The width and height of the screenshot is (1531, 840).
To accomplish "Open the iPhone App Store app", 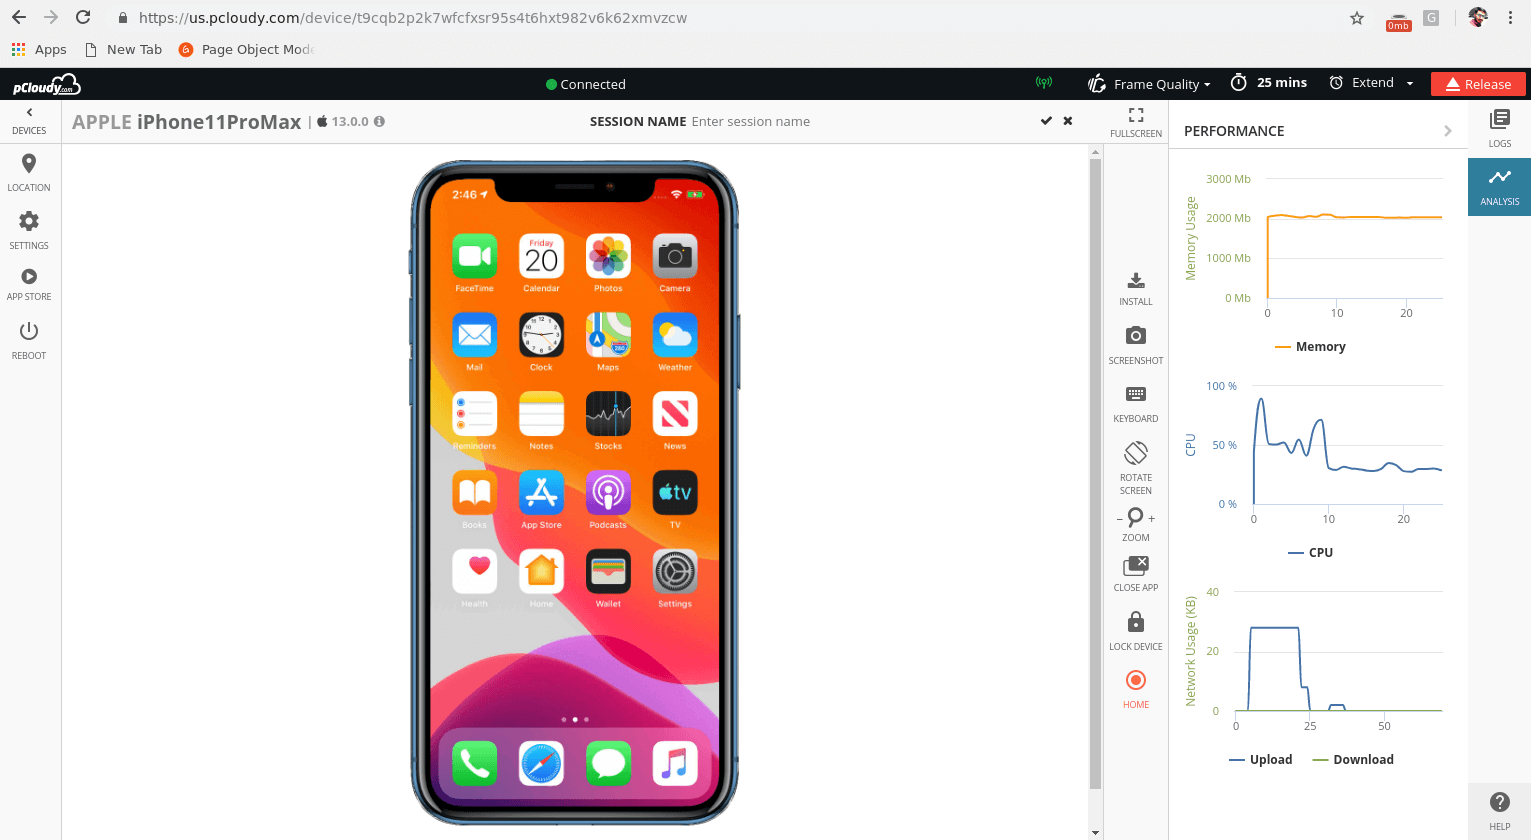I will (x=541, y=493).
